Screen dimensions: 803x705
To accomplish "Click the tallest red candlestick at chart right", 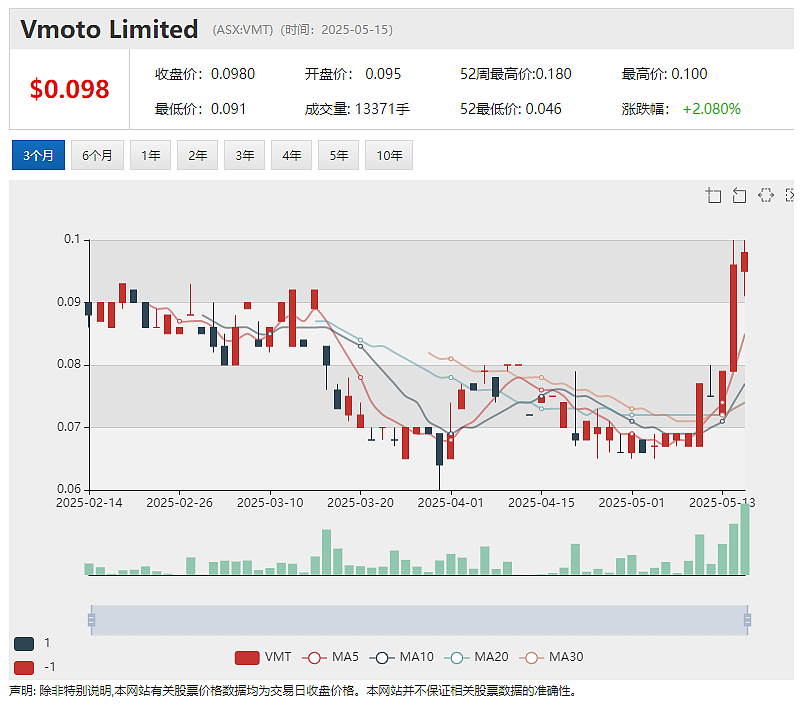I will point(733,318).
